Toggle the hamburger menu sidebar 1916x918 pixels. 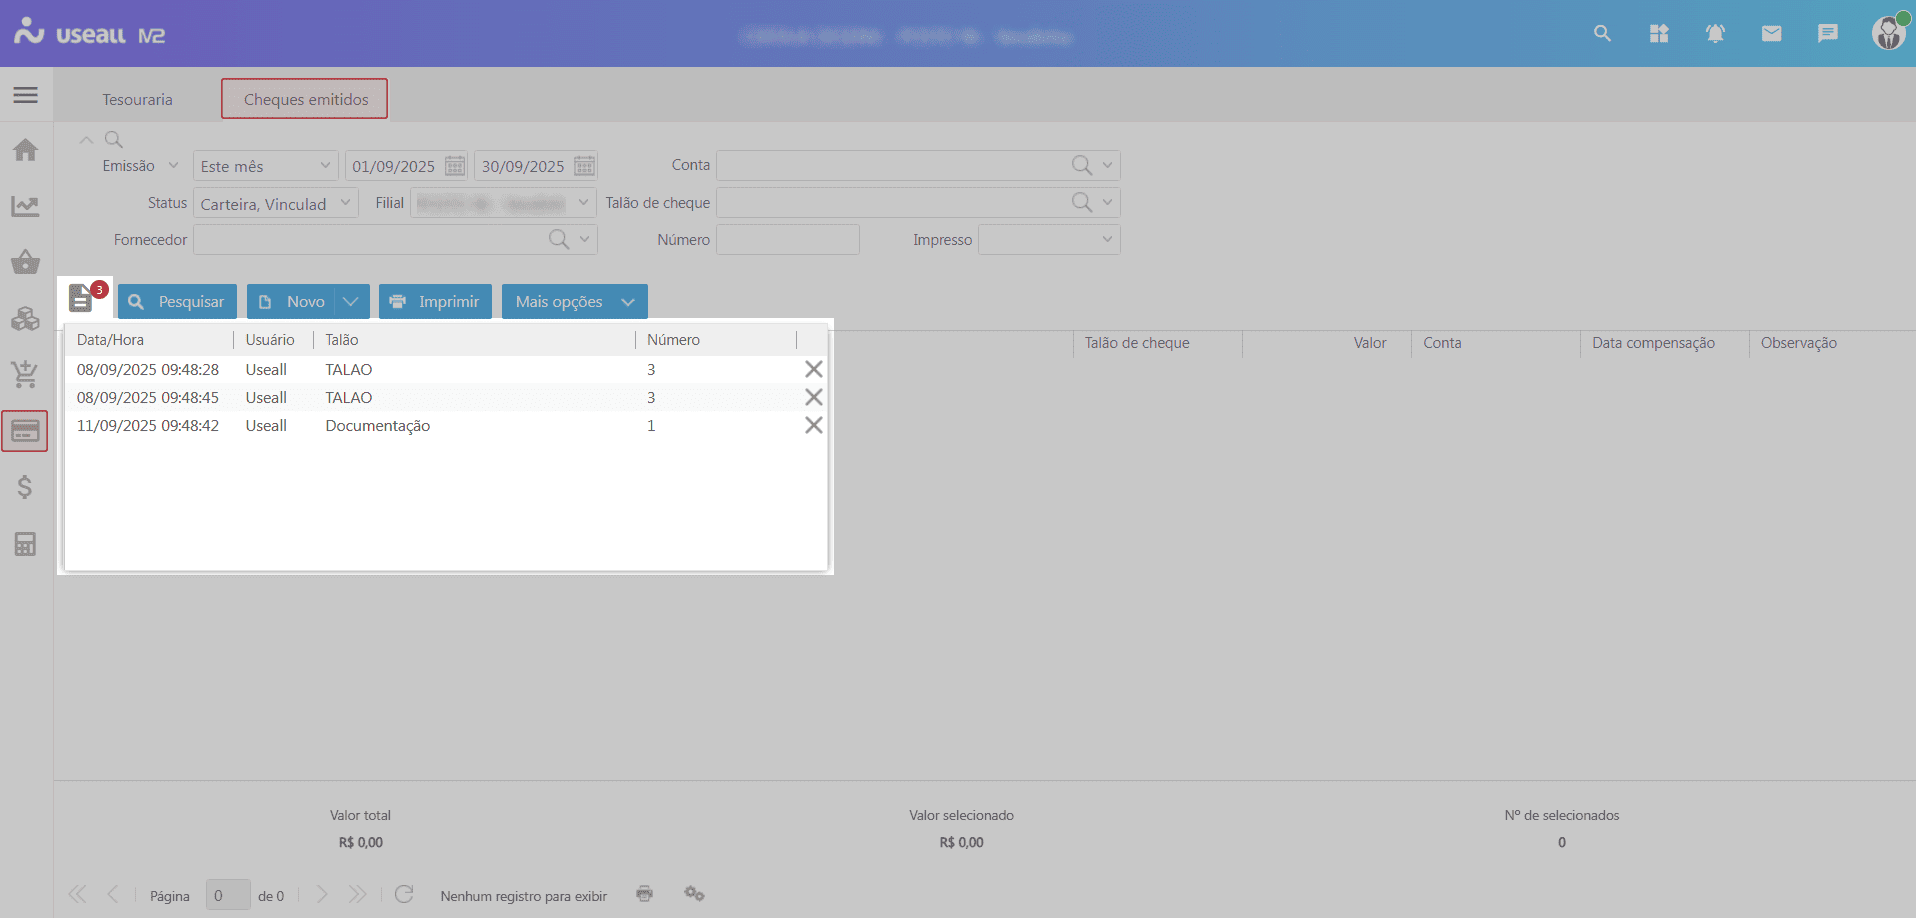25,95
